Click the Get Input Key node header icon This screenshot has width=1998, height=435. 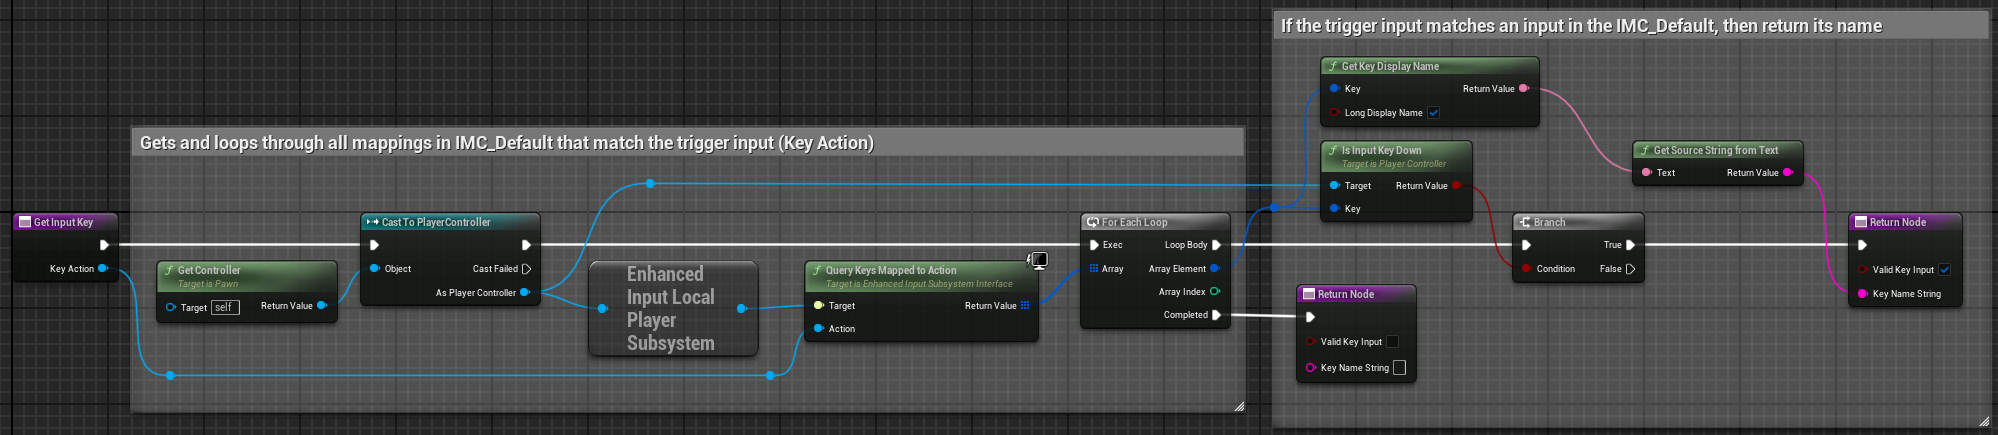tap(25, 222)
